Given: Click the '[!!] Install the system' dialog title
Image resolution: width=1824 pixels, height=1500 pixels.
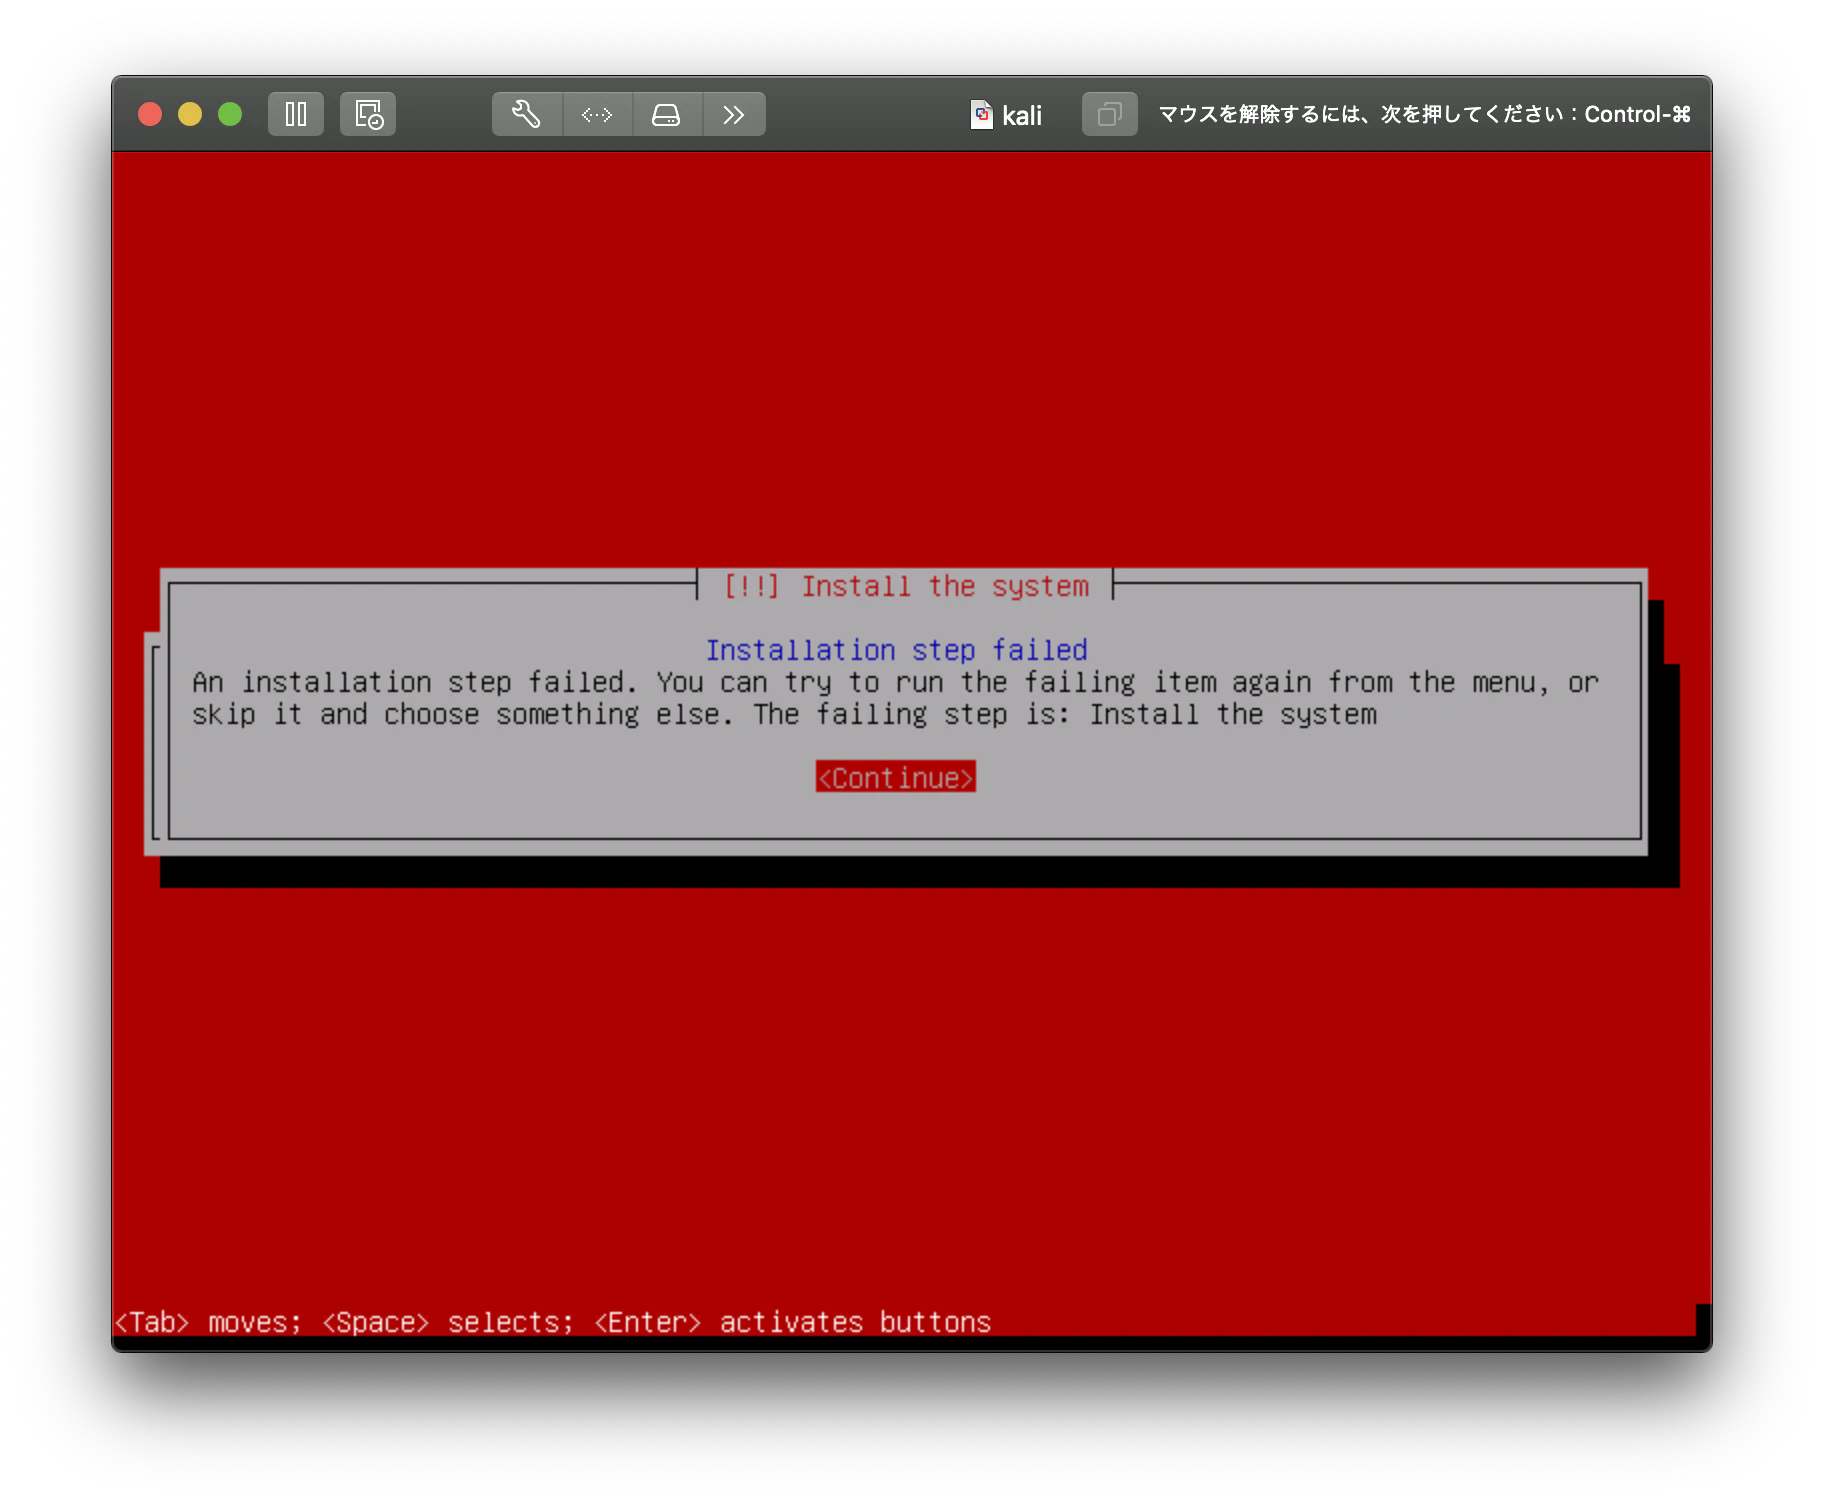Looking at the screenshot, I should coord(906,586).
